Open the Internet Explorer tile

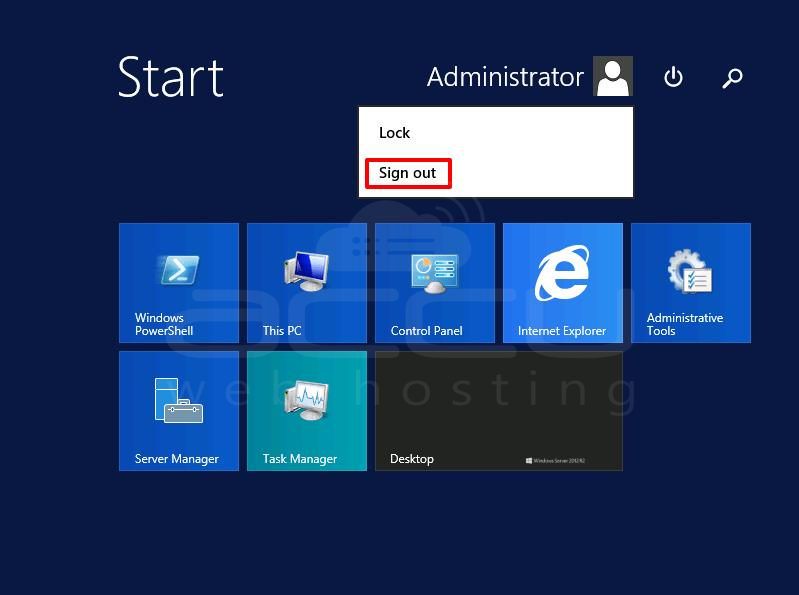[x=563, y=283]
